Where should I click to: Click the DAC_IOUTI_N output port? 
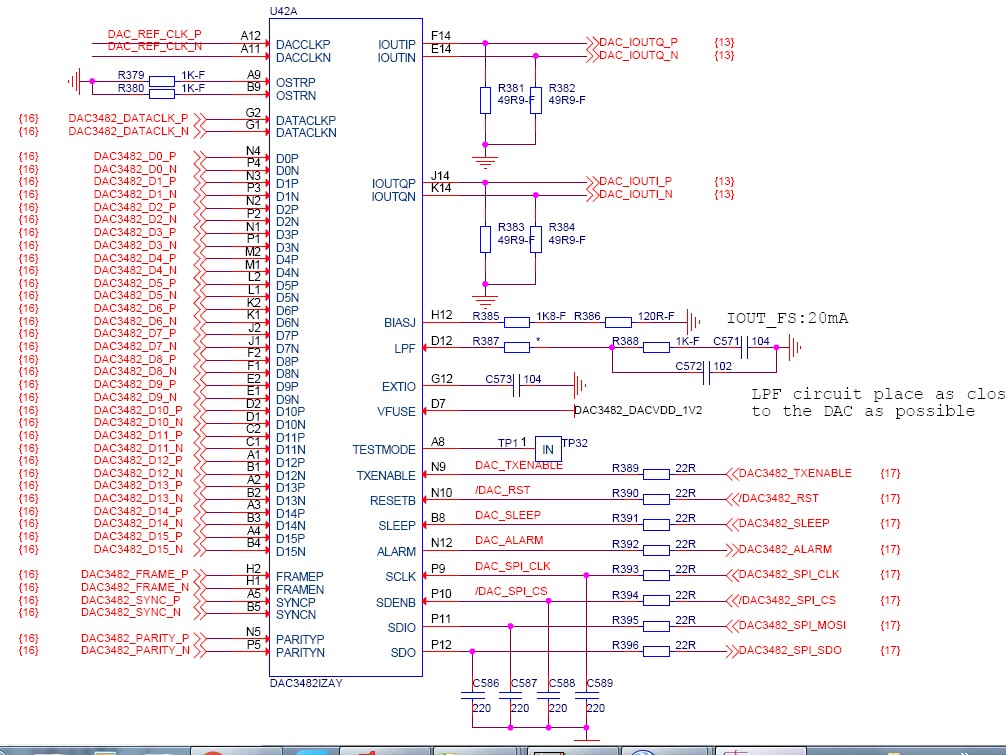coord(635,194)
